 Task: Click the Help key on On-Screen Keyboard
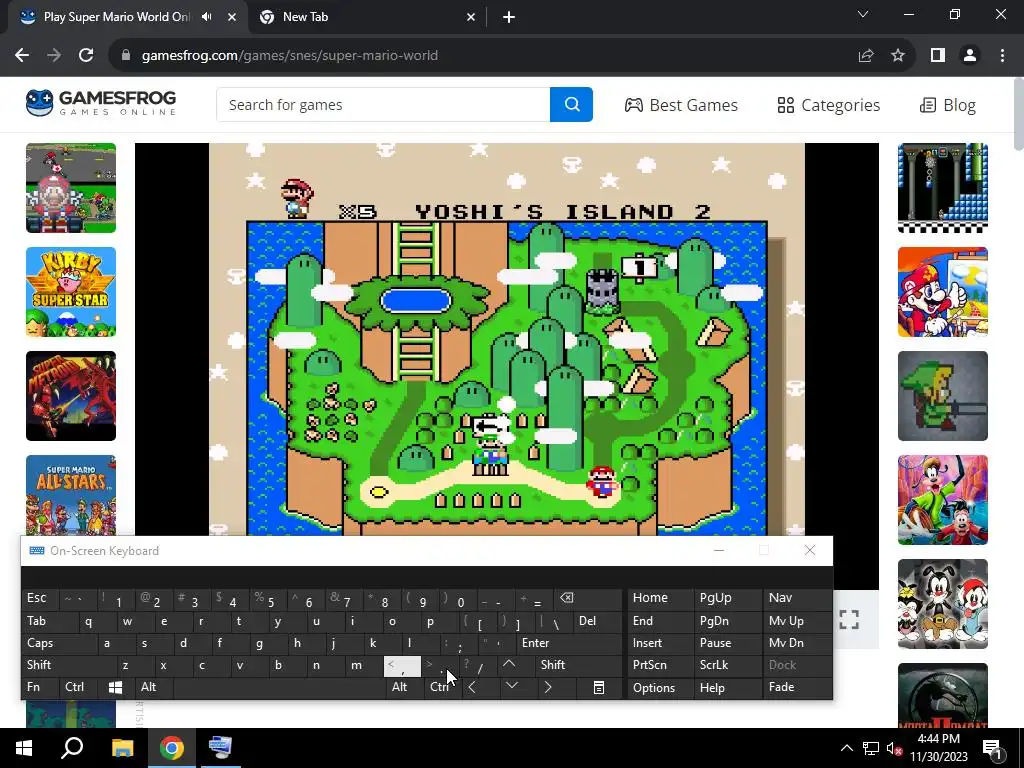727,687
